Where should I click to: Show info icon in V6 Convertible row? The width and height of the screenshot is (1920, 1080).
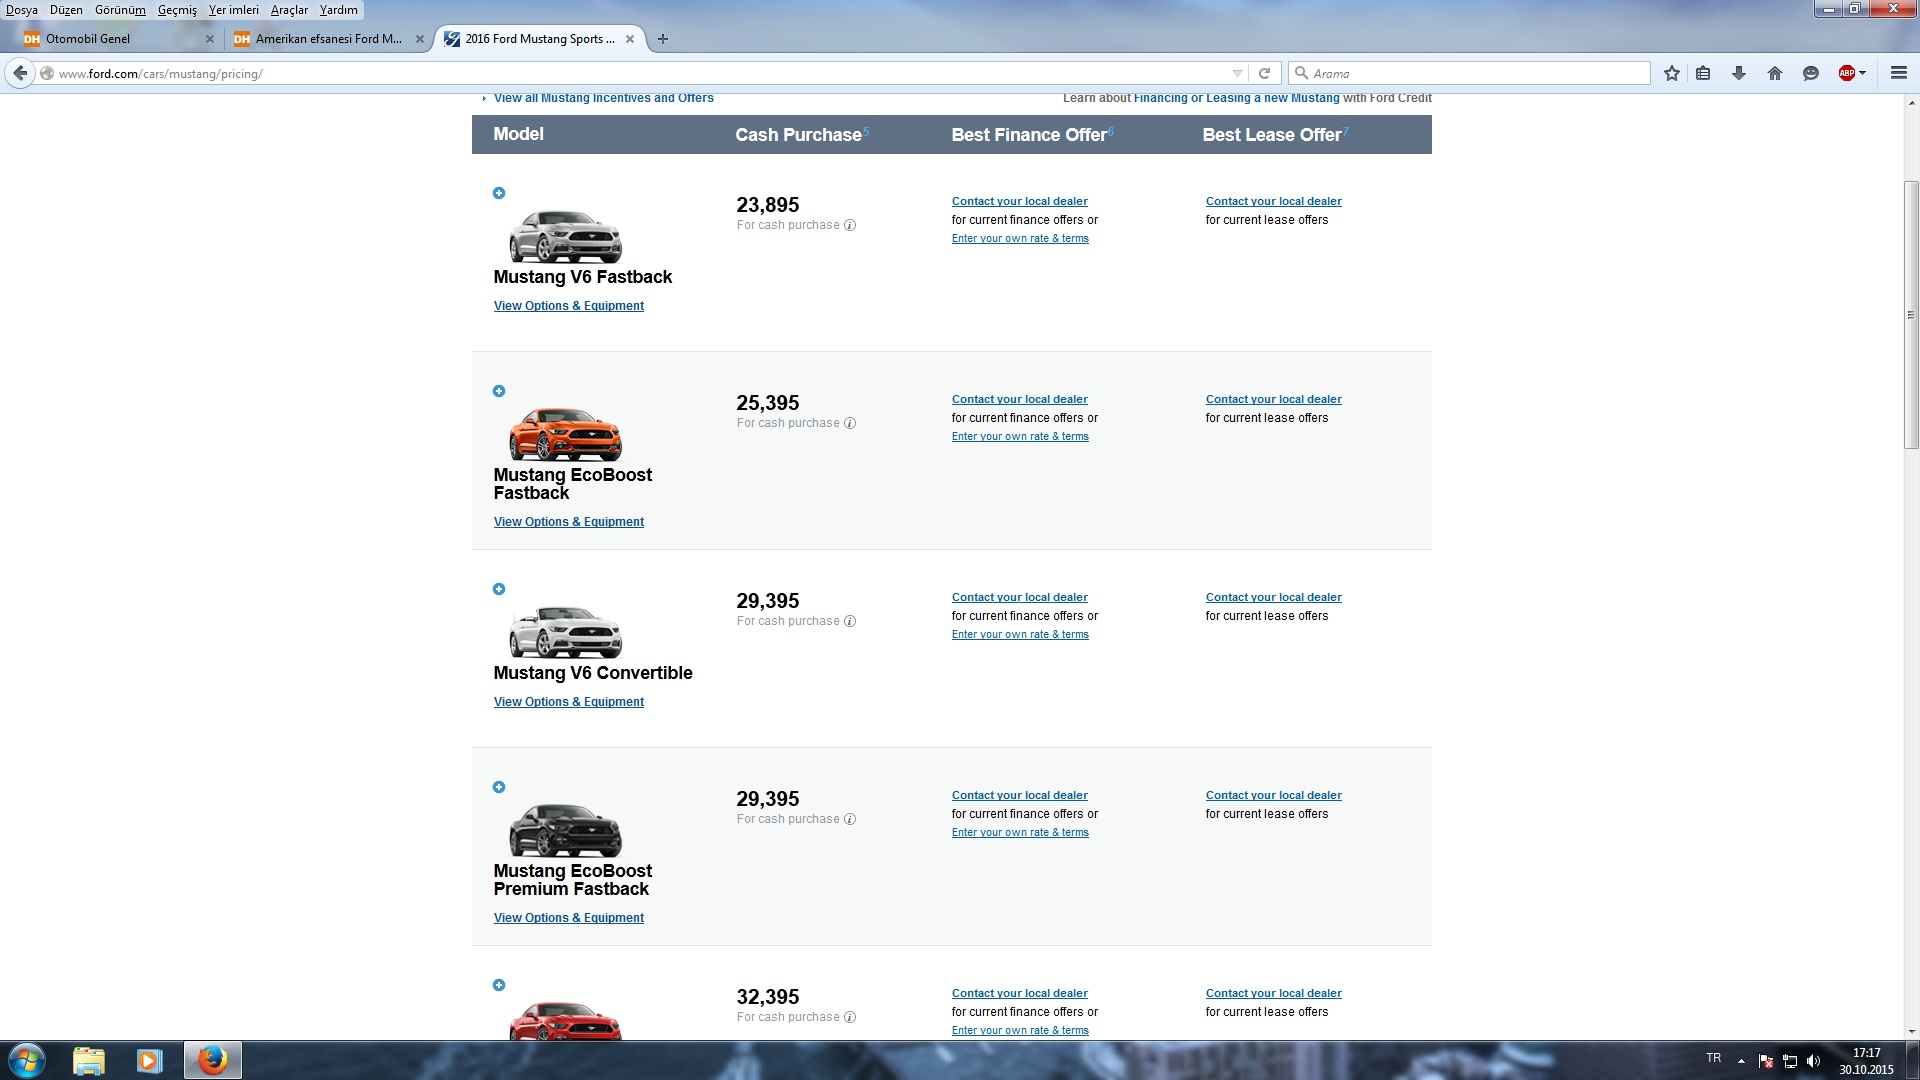point(850,621)
